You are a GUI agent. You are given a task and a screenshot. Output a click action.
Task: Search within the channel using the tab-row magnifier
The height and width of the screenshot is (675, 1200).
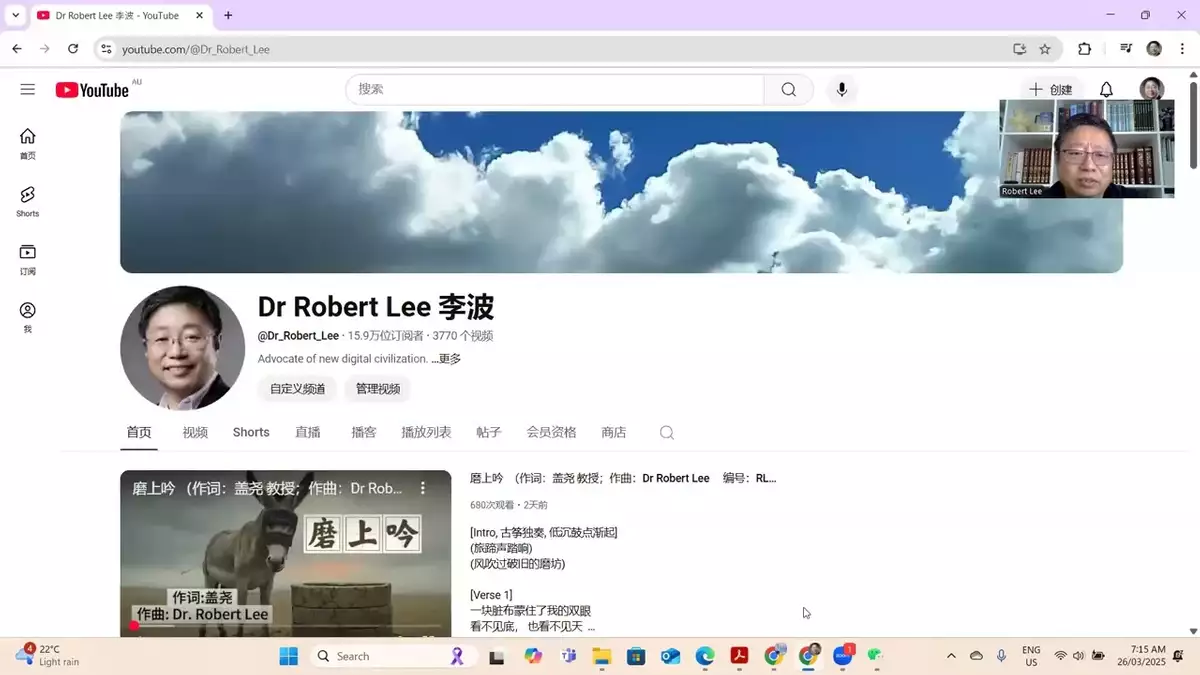pos(667,433)
